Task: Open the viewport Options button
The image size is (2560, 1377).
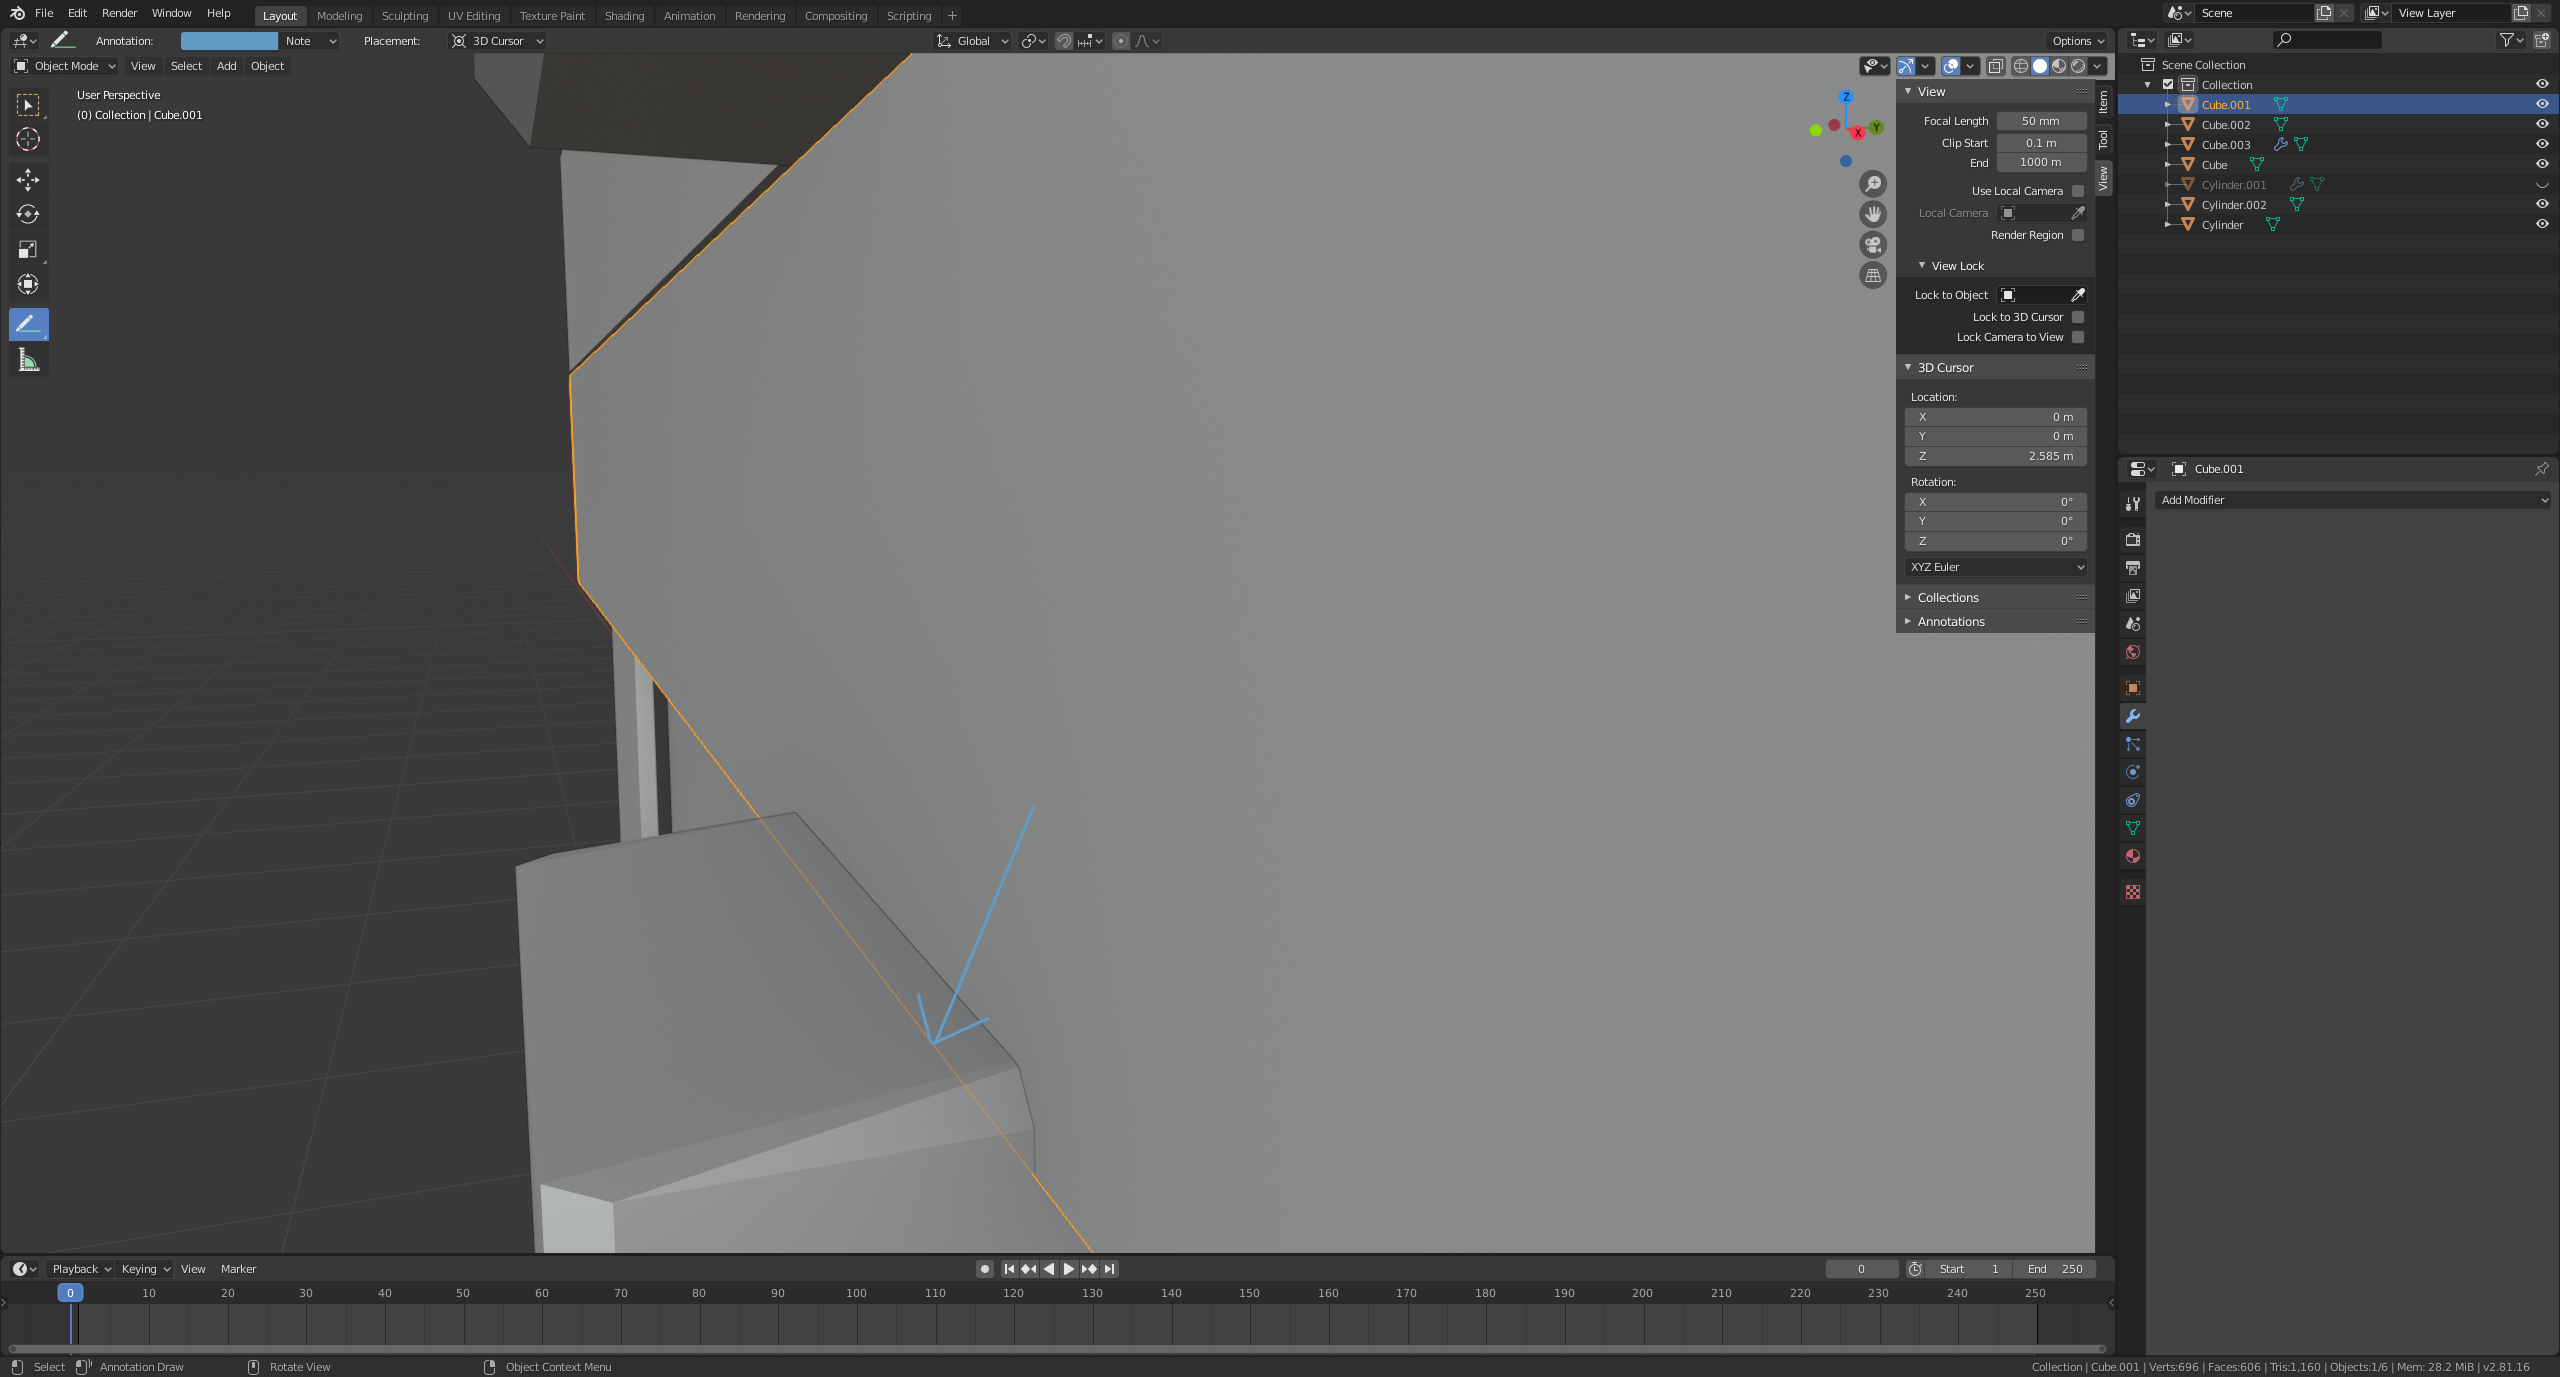Action: point(2078,41)
